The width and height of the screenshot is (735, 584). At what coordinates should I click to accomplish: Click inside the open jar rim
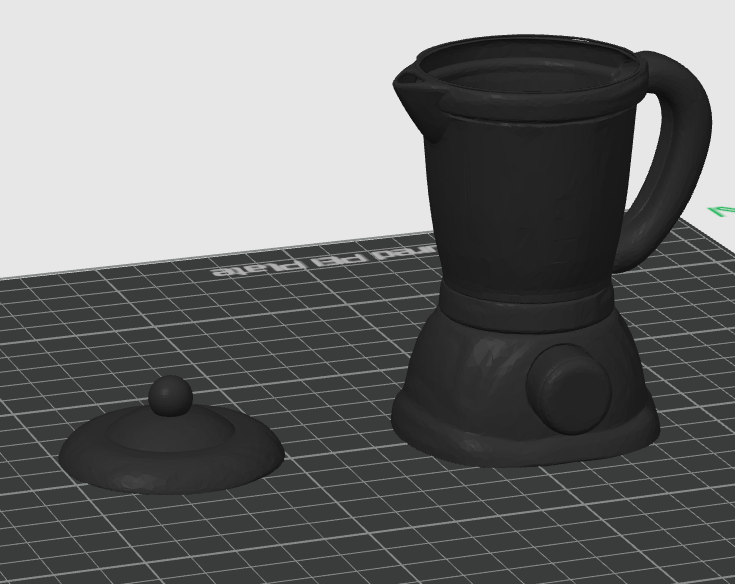527,75
